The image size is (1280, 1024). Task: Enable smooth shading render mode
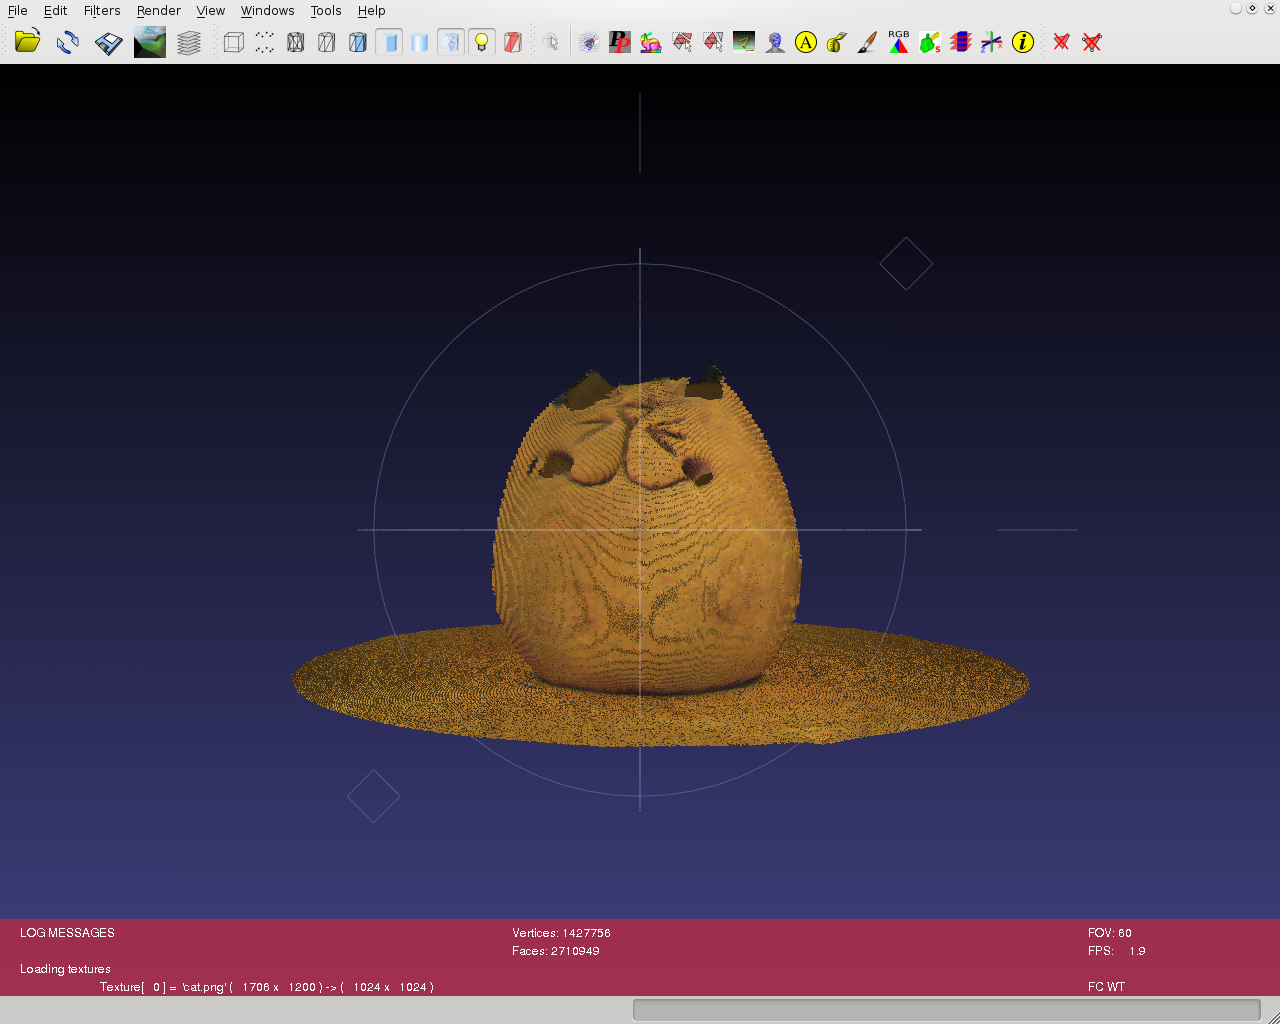click(420, 42)
